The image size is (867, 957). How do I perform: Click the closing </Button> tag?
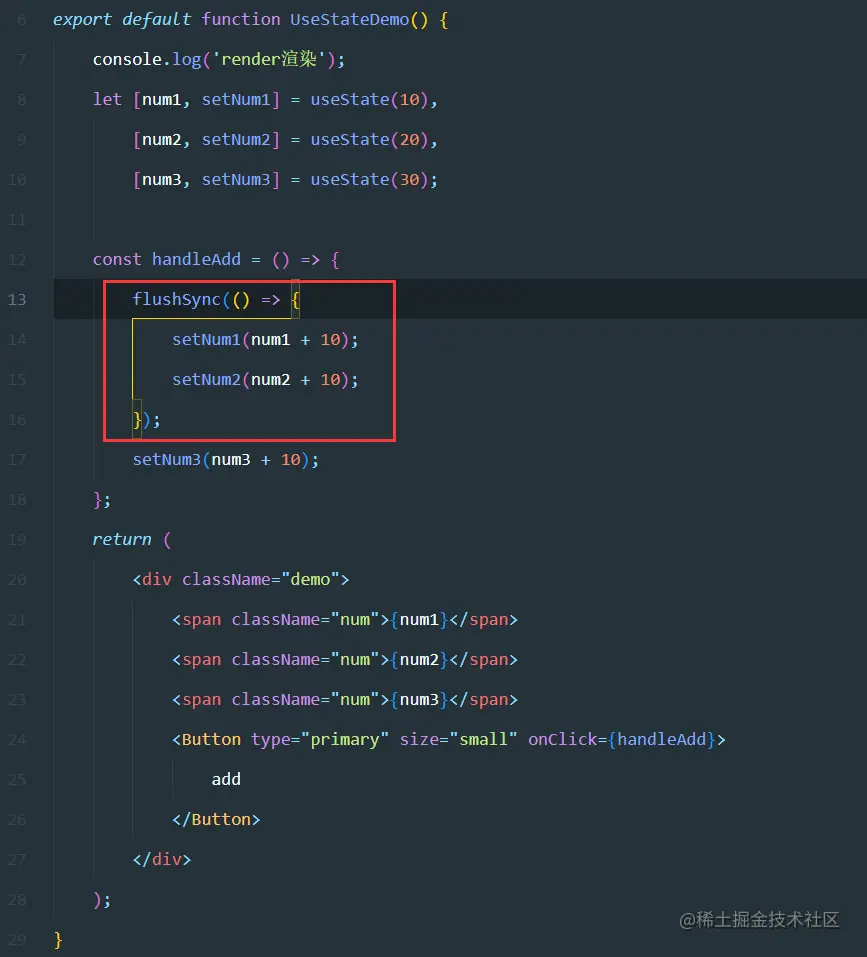[216, 819]
